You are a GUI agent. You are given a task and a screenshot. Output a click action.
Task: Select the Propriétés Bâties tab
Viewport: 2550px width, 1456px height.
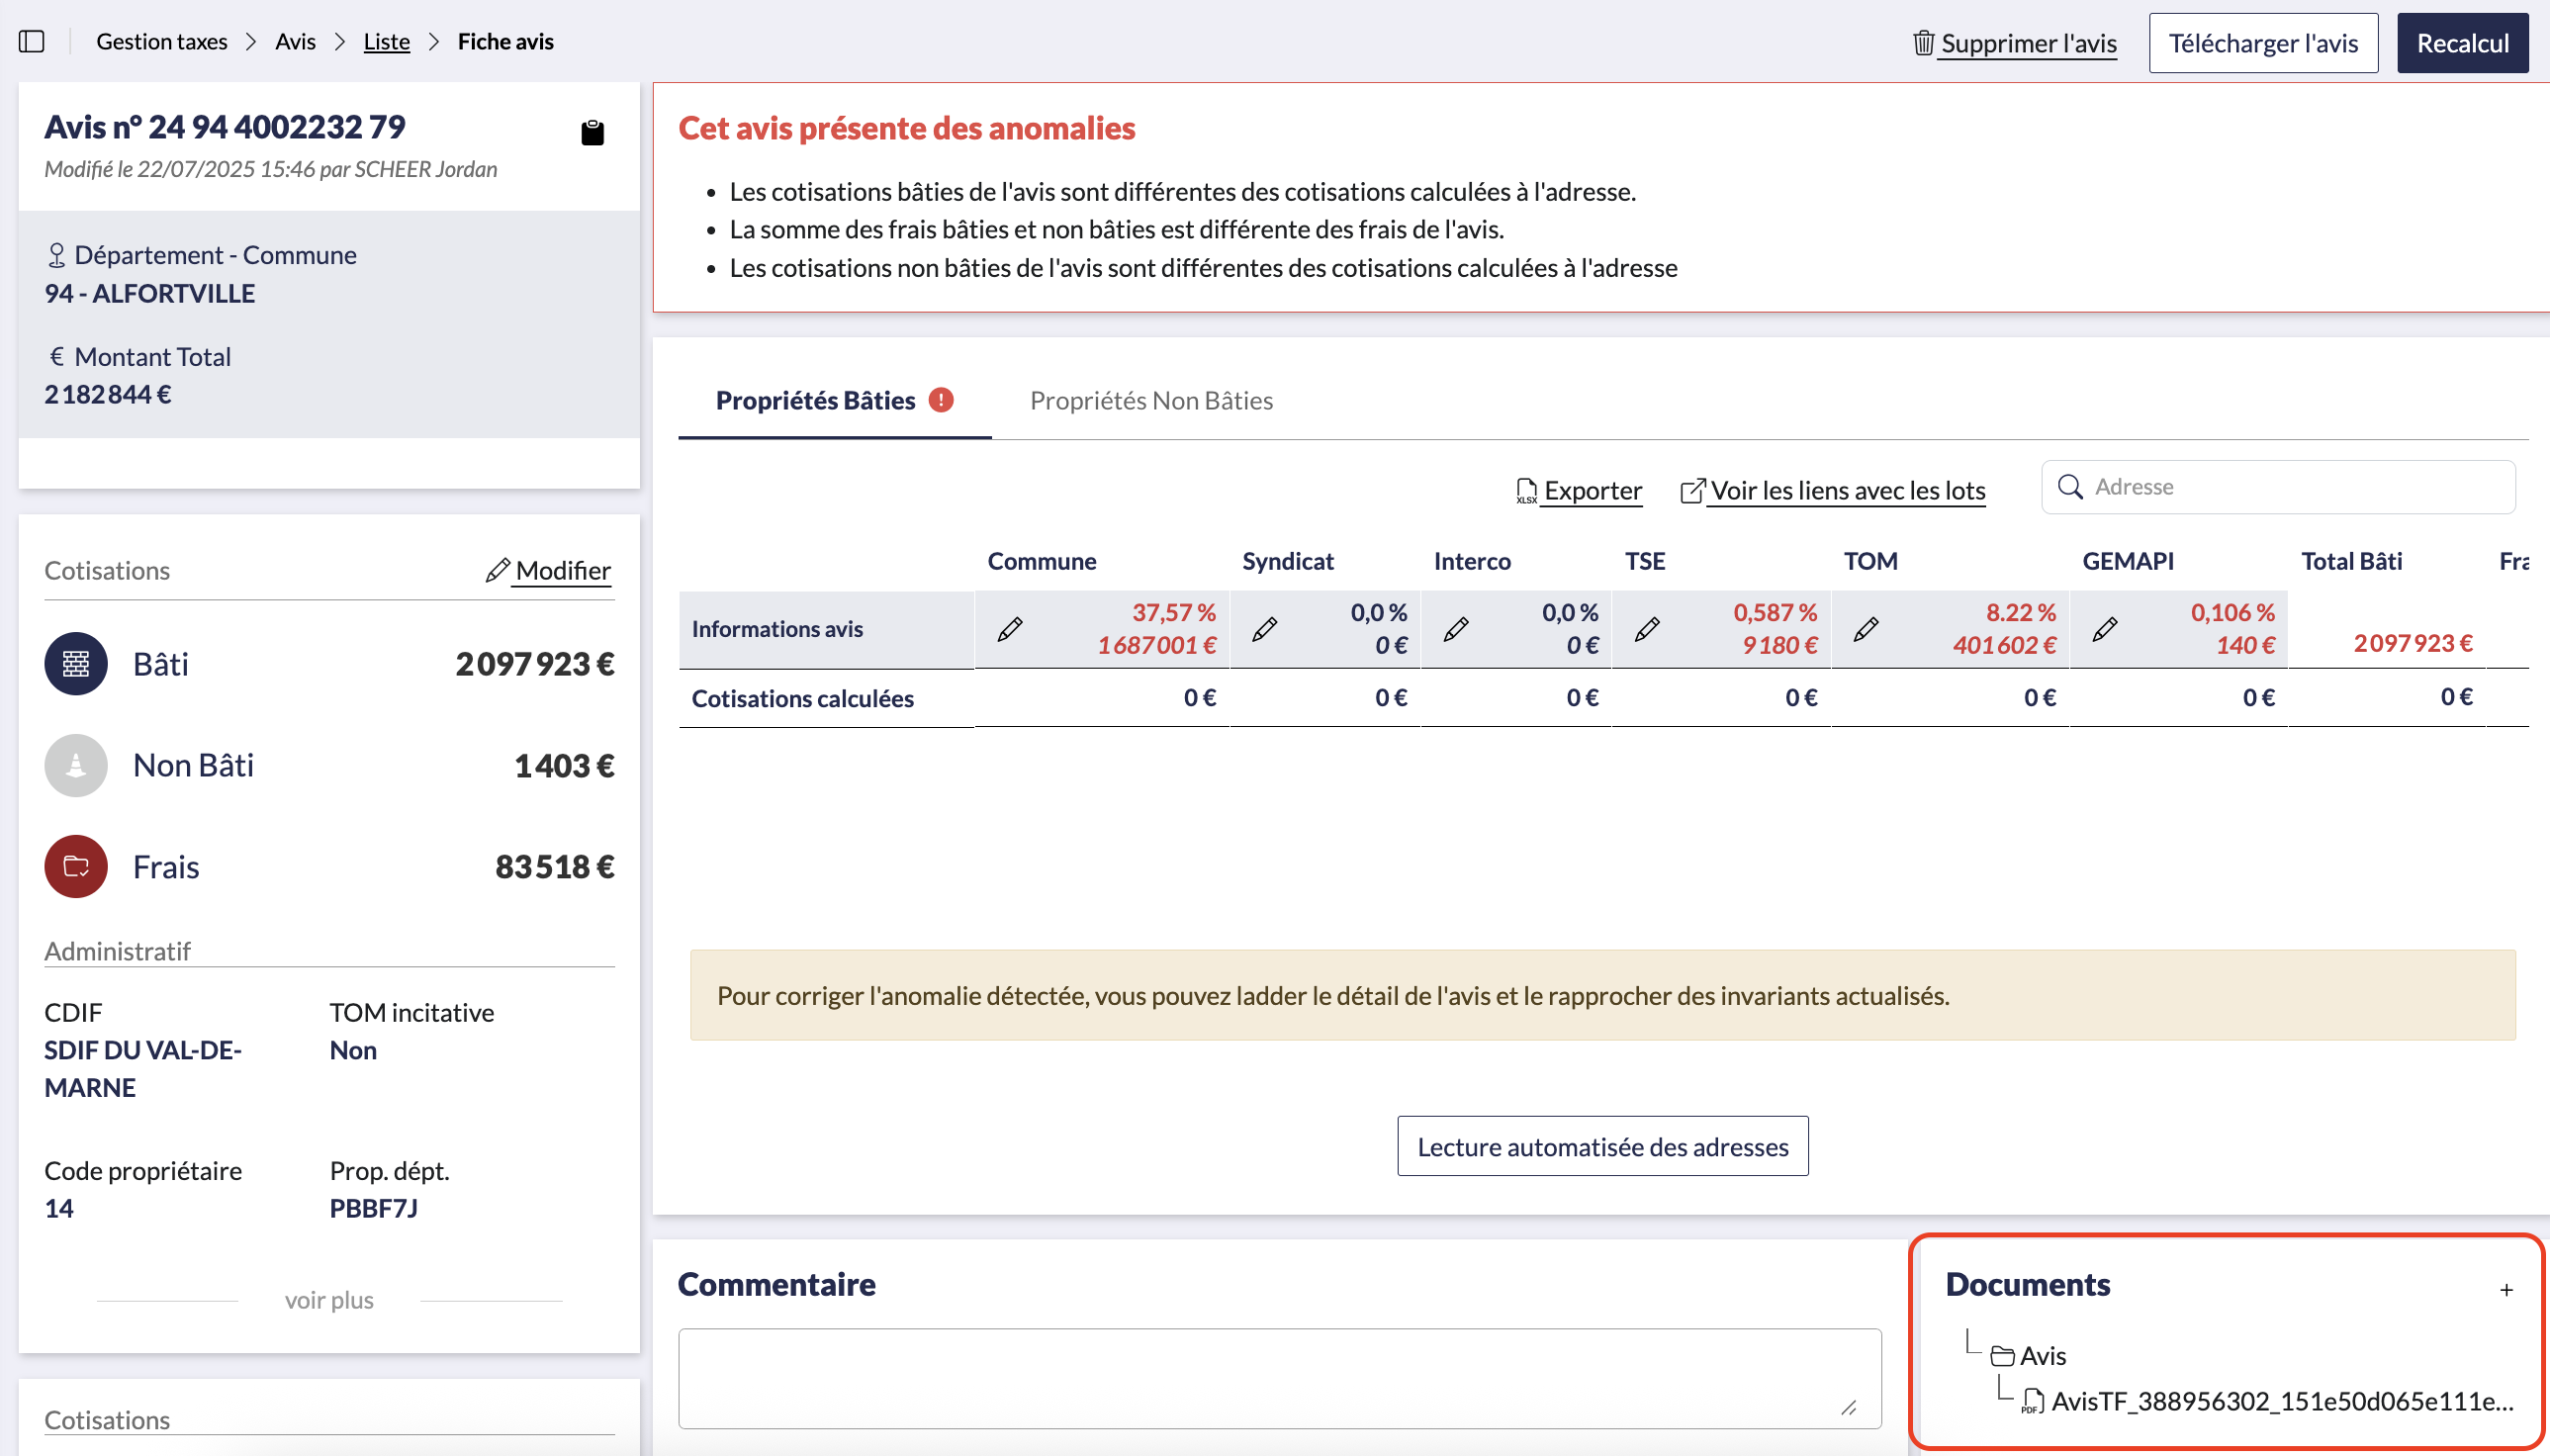815,400
